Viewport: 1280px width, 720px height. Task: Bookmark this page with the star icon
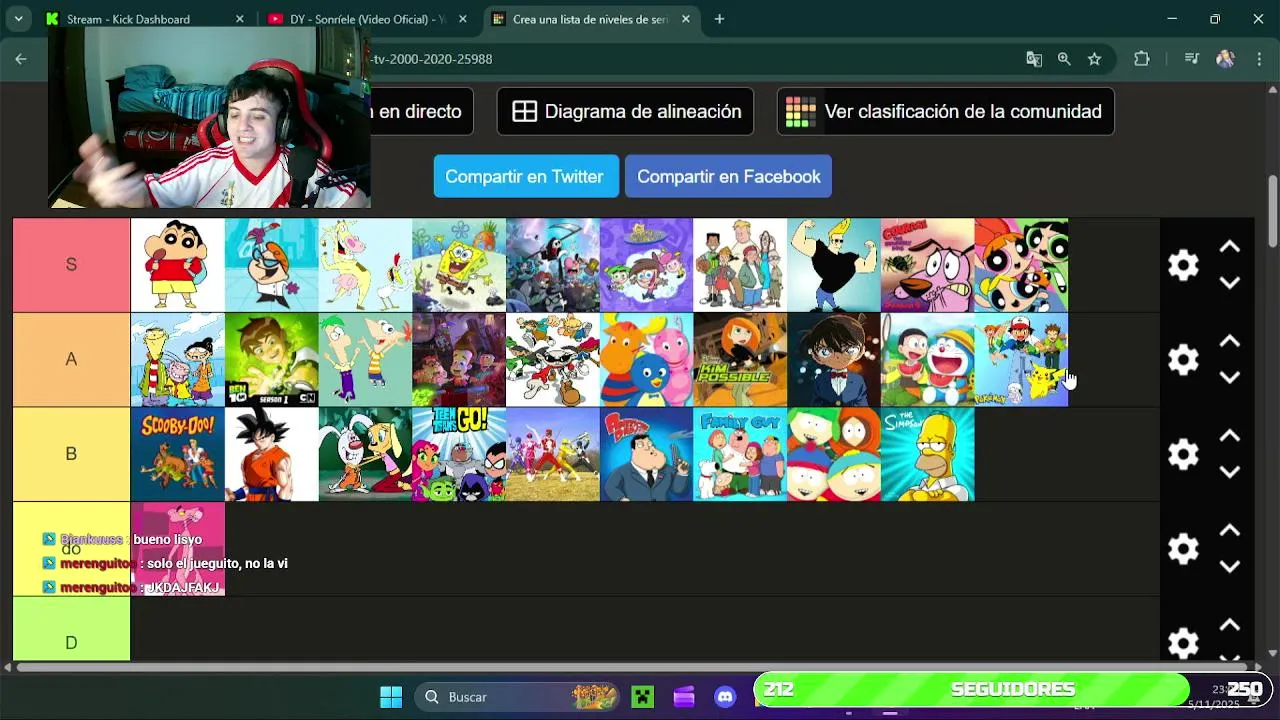coord(1094,59)
